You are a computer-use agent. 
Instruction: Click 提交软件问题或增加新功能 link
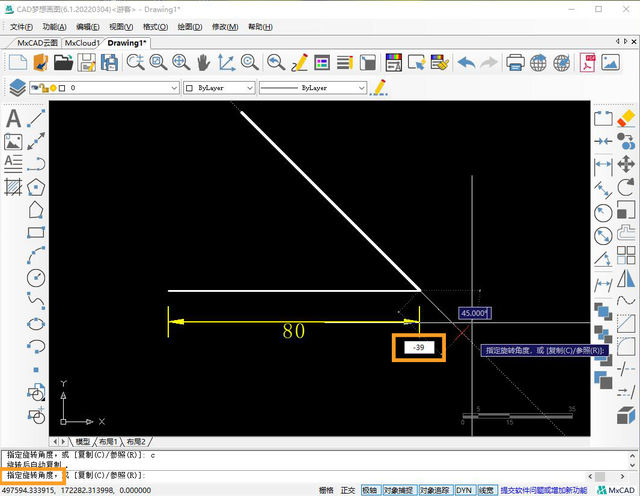point(544,490)
